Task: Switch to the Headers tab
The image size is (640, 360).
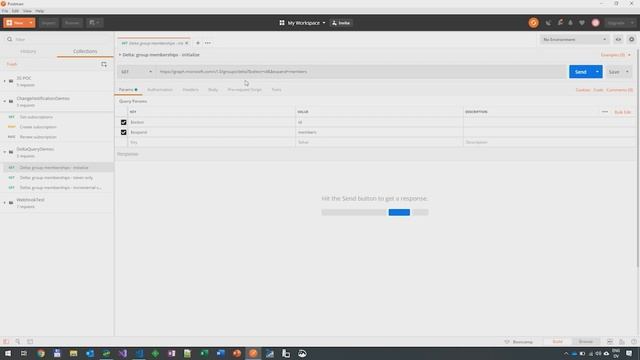Action: click(x=191, y=90)
